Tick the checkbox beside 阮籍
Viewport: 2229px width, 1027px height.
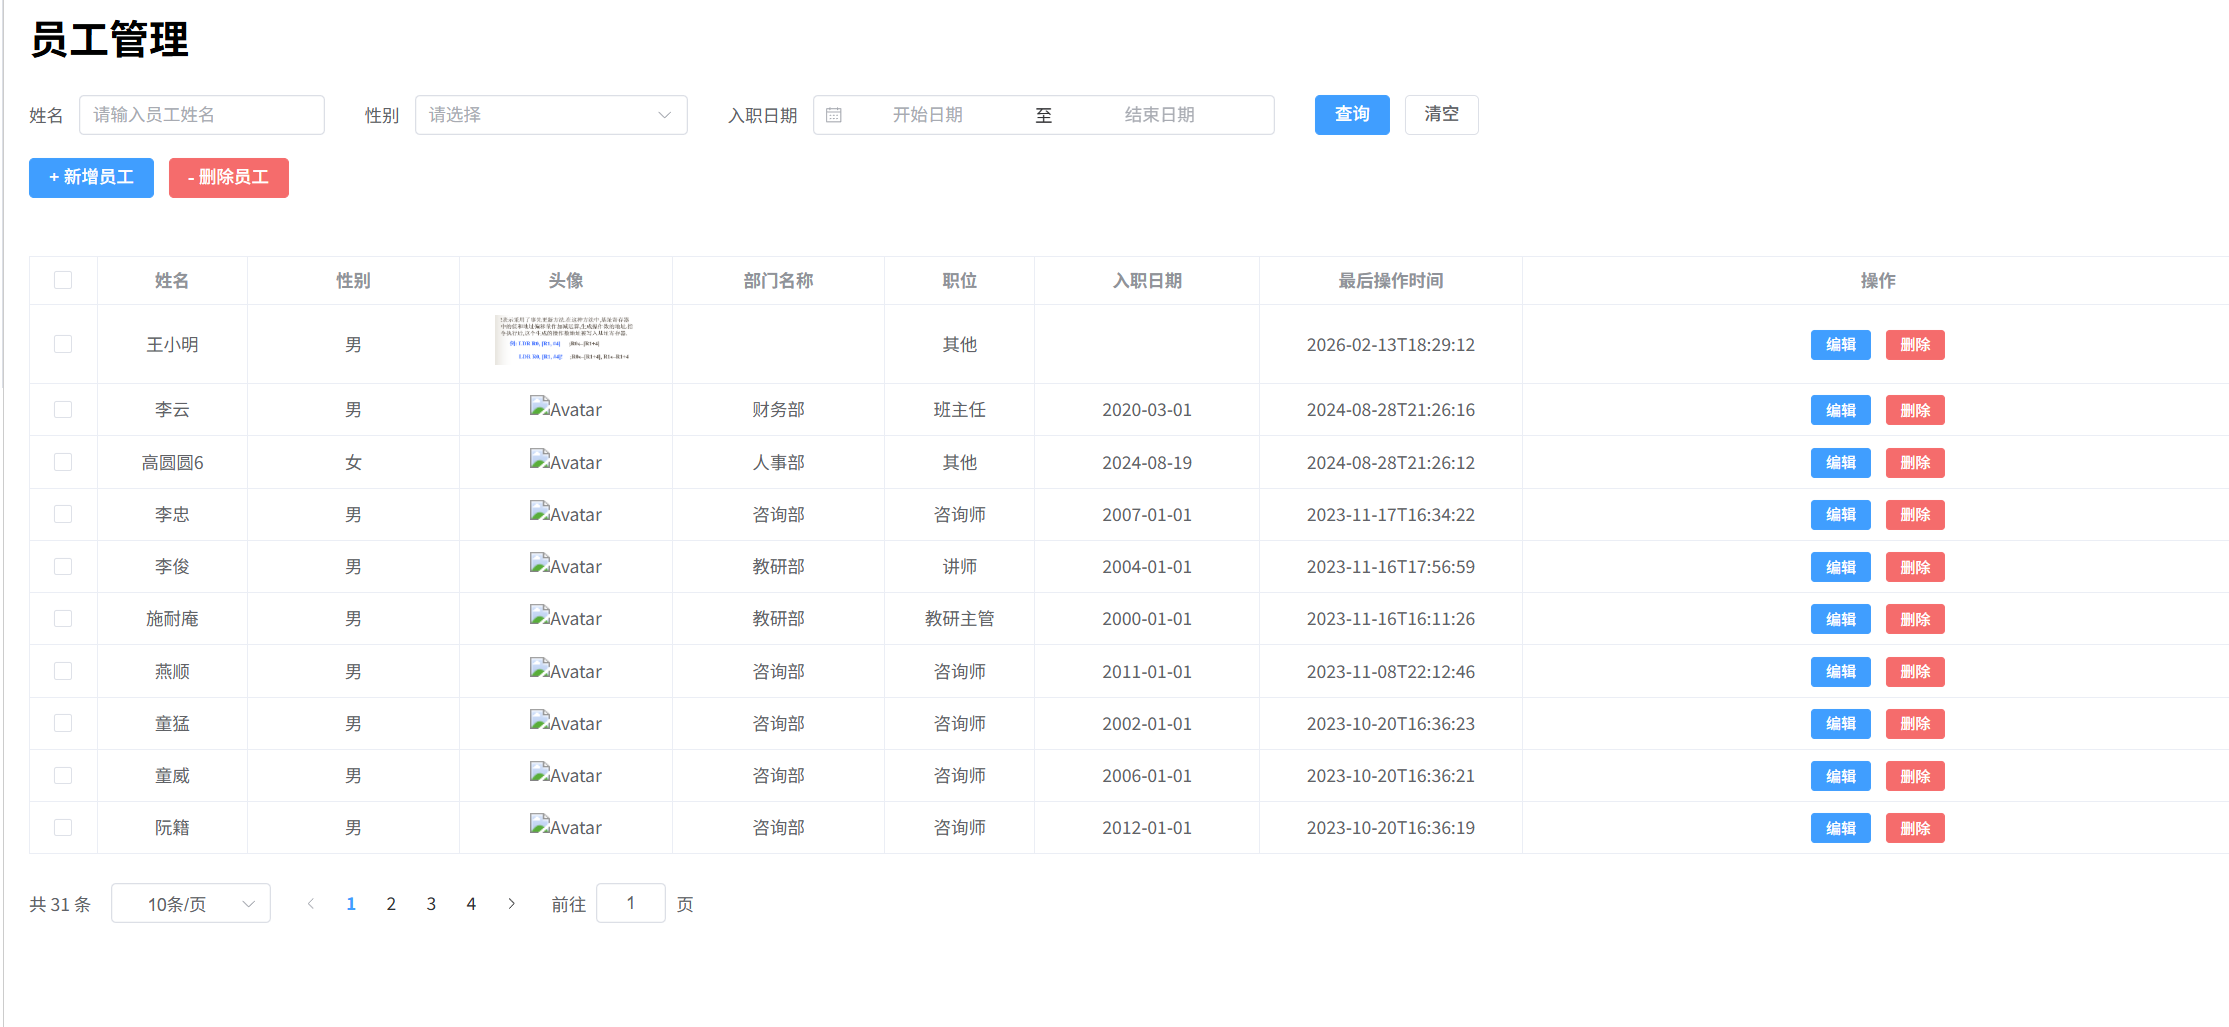pyautogui.click(x=63, y=827)
